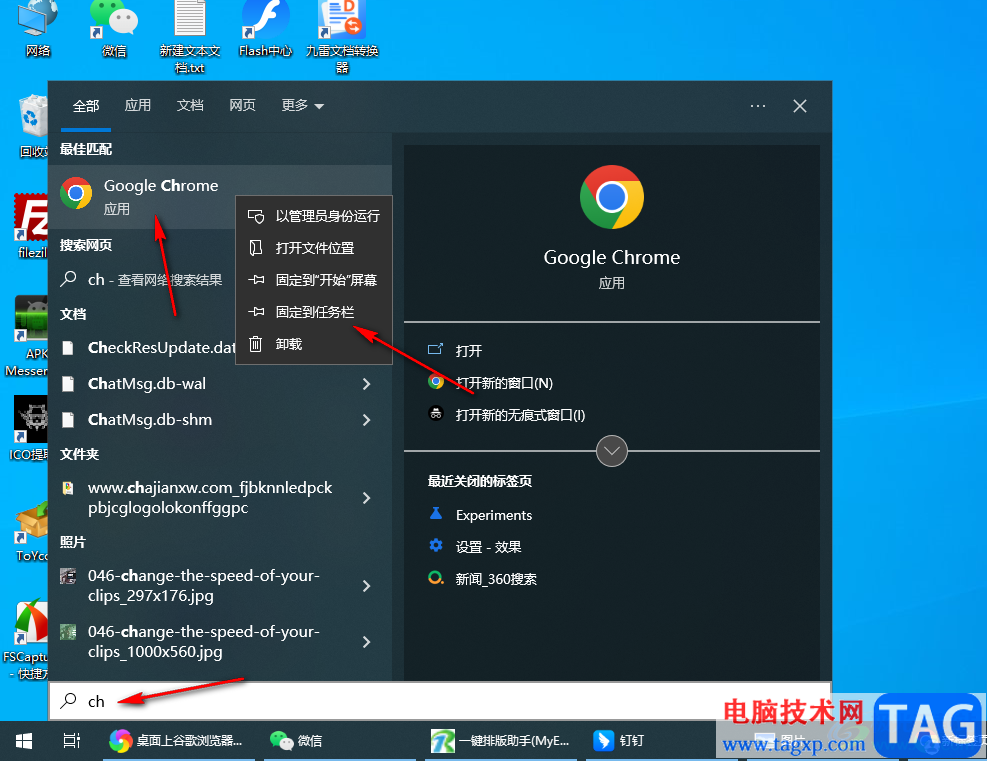Select the ToYcon desktop shortcut
This screenshot has height=761, width=987.
tap(31, 530)
